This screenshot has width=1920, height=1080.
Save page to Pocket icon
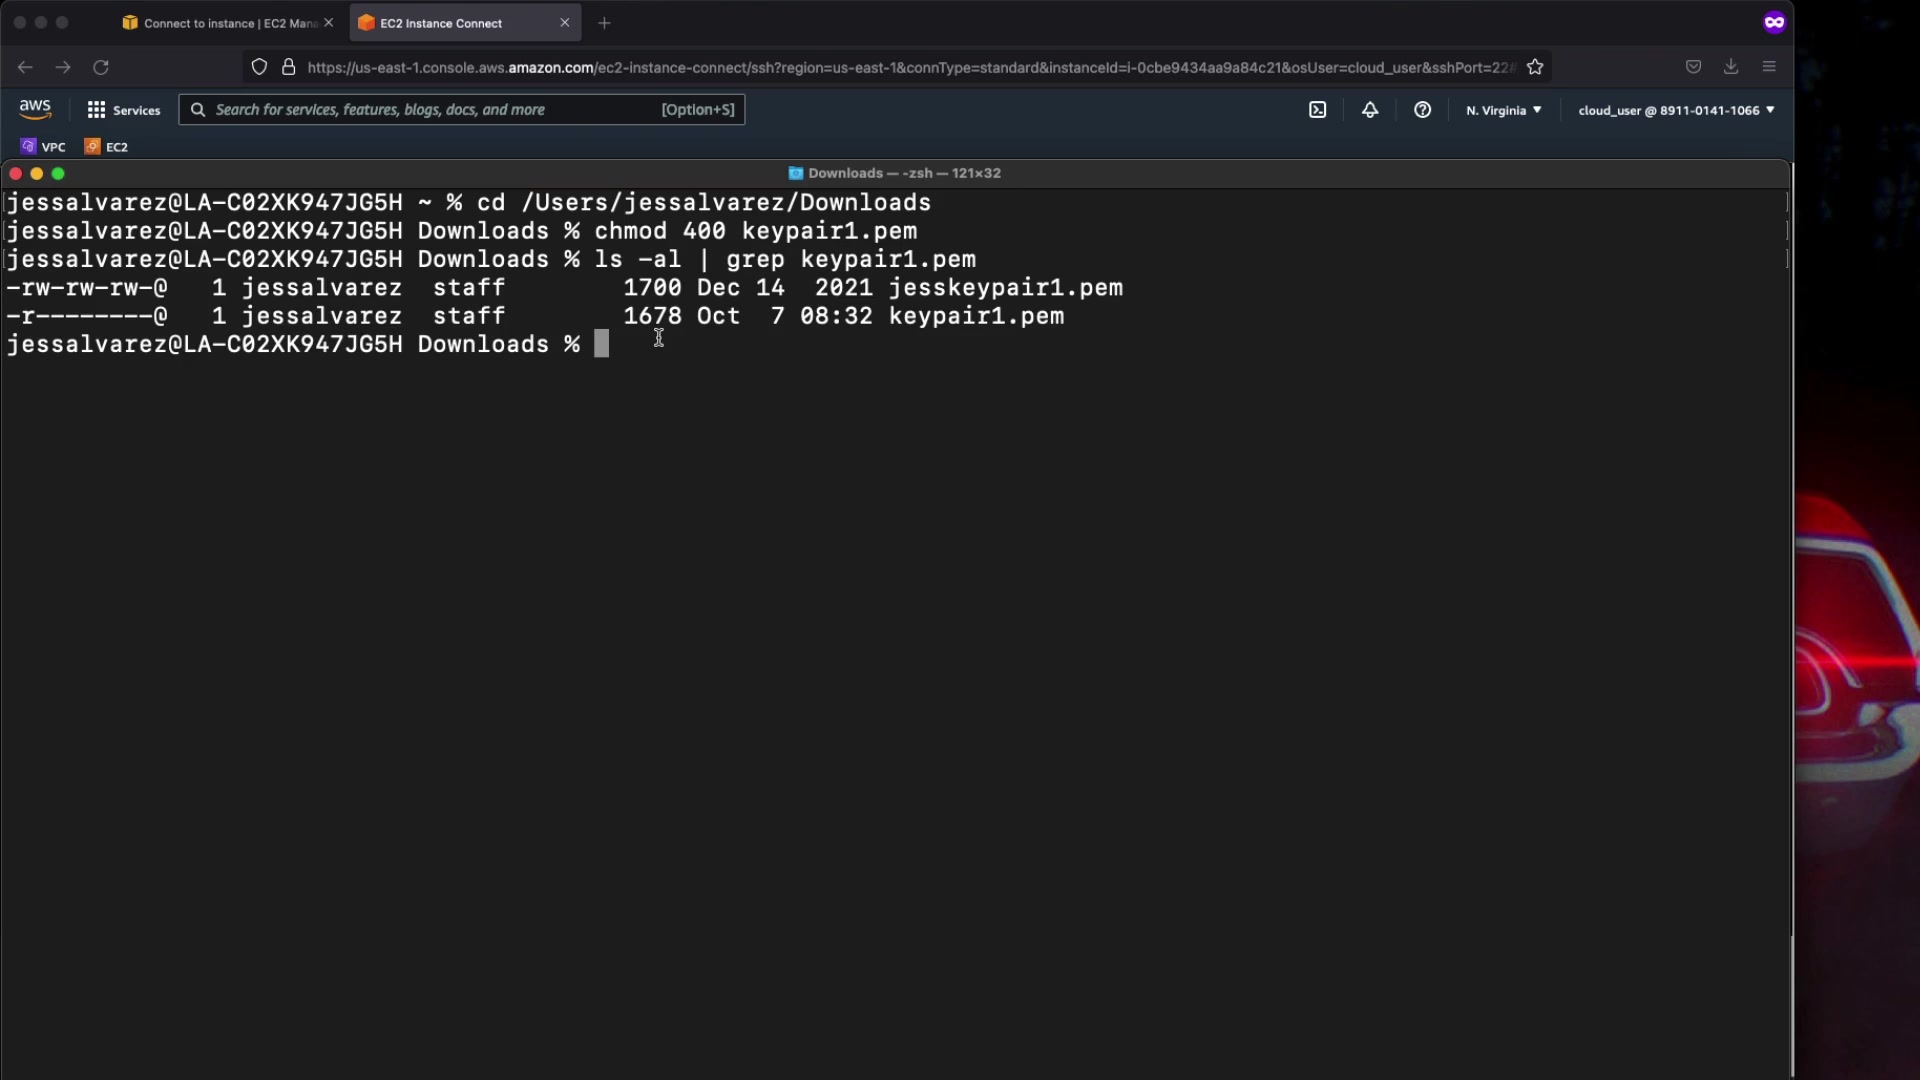point(1693,67)
